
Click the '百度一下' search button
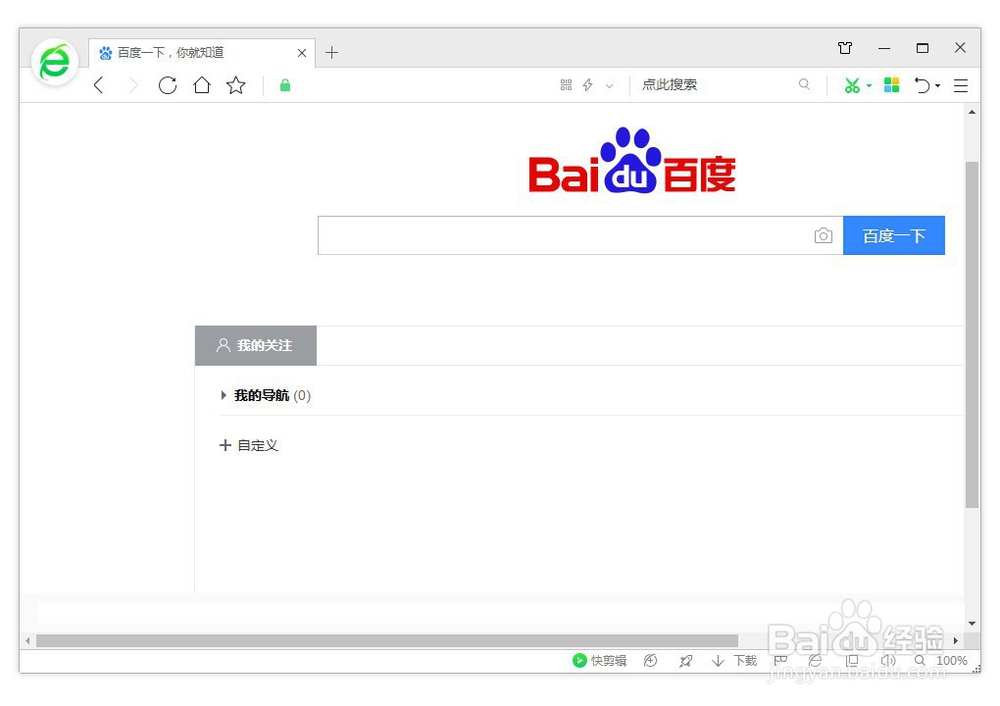point(893,235)
